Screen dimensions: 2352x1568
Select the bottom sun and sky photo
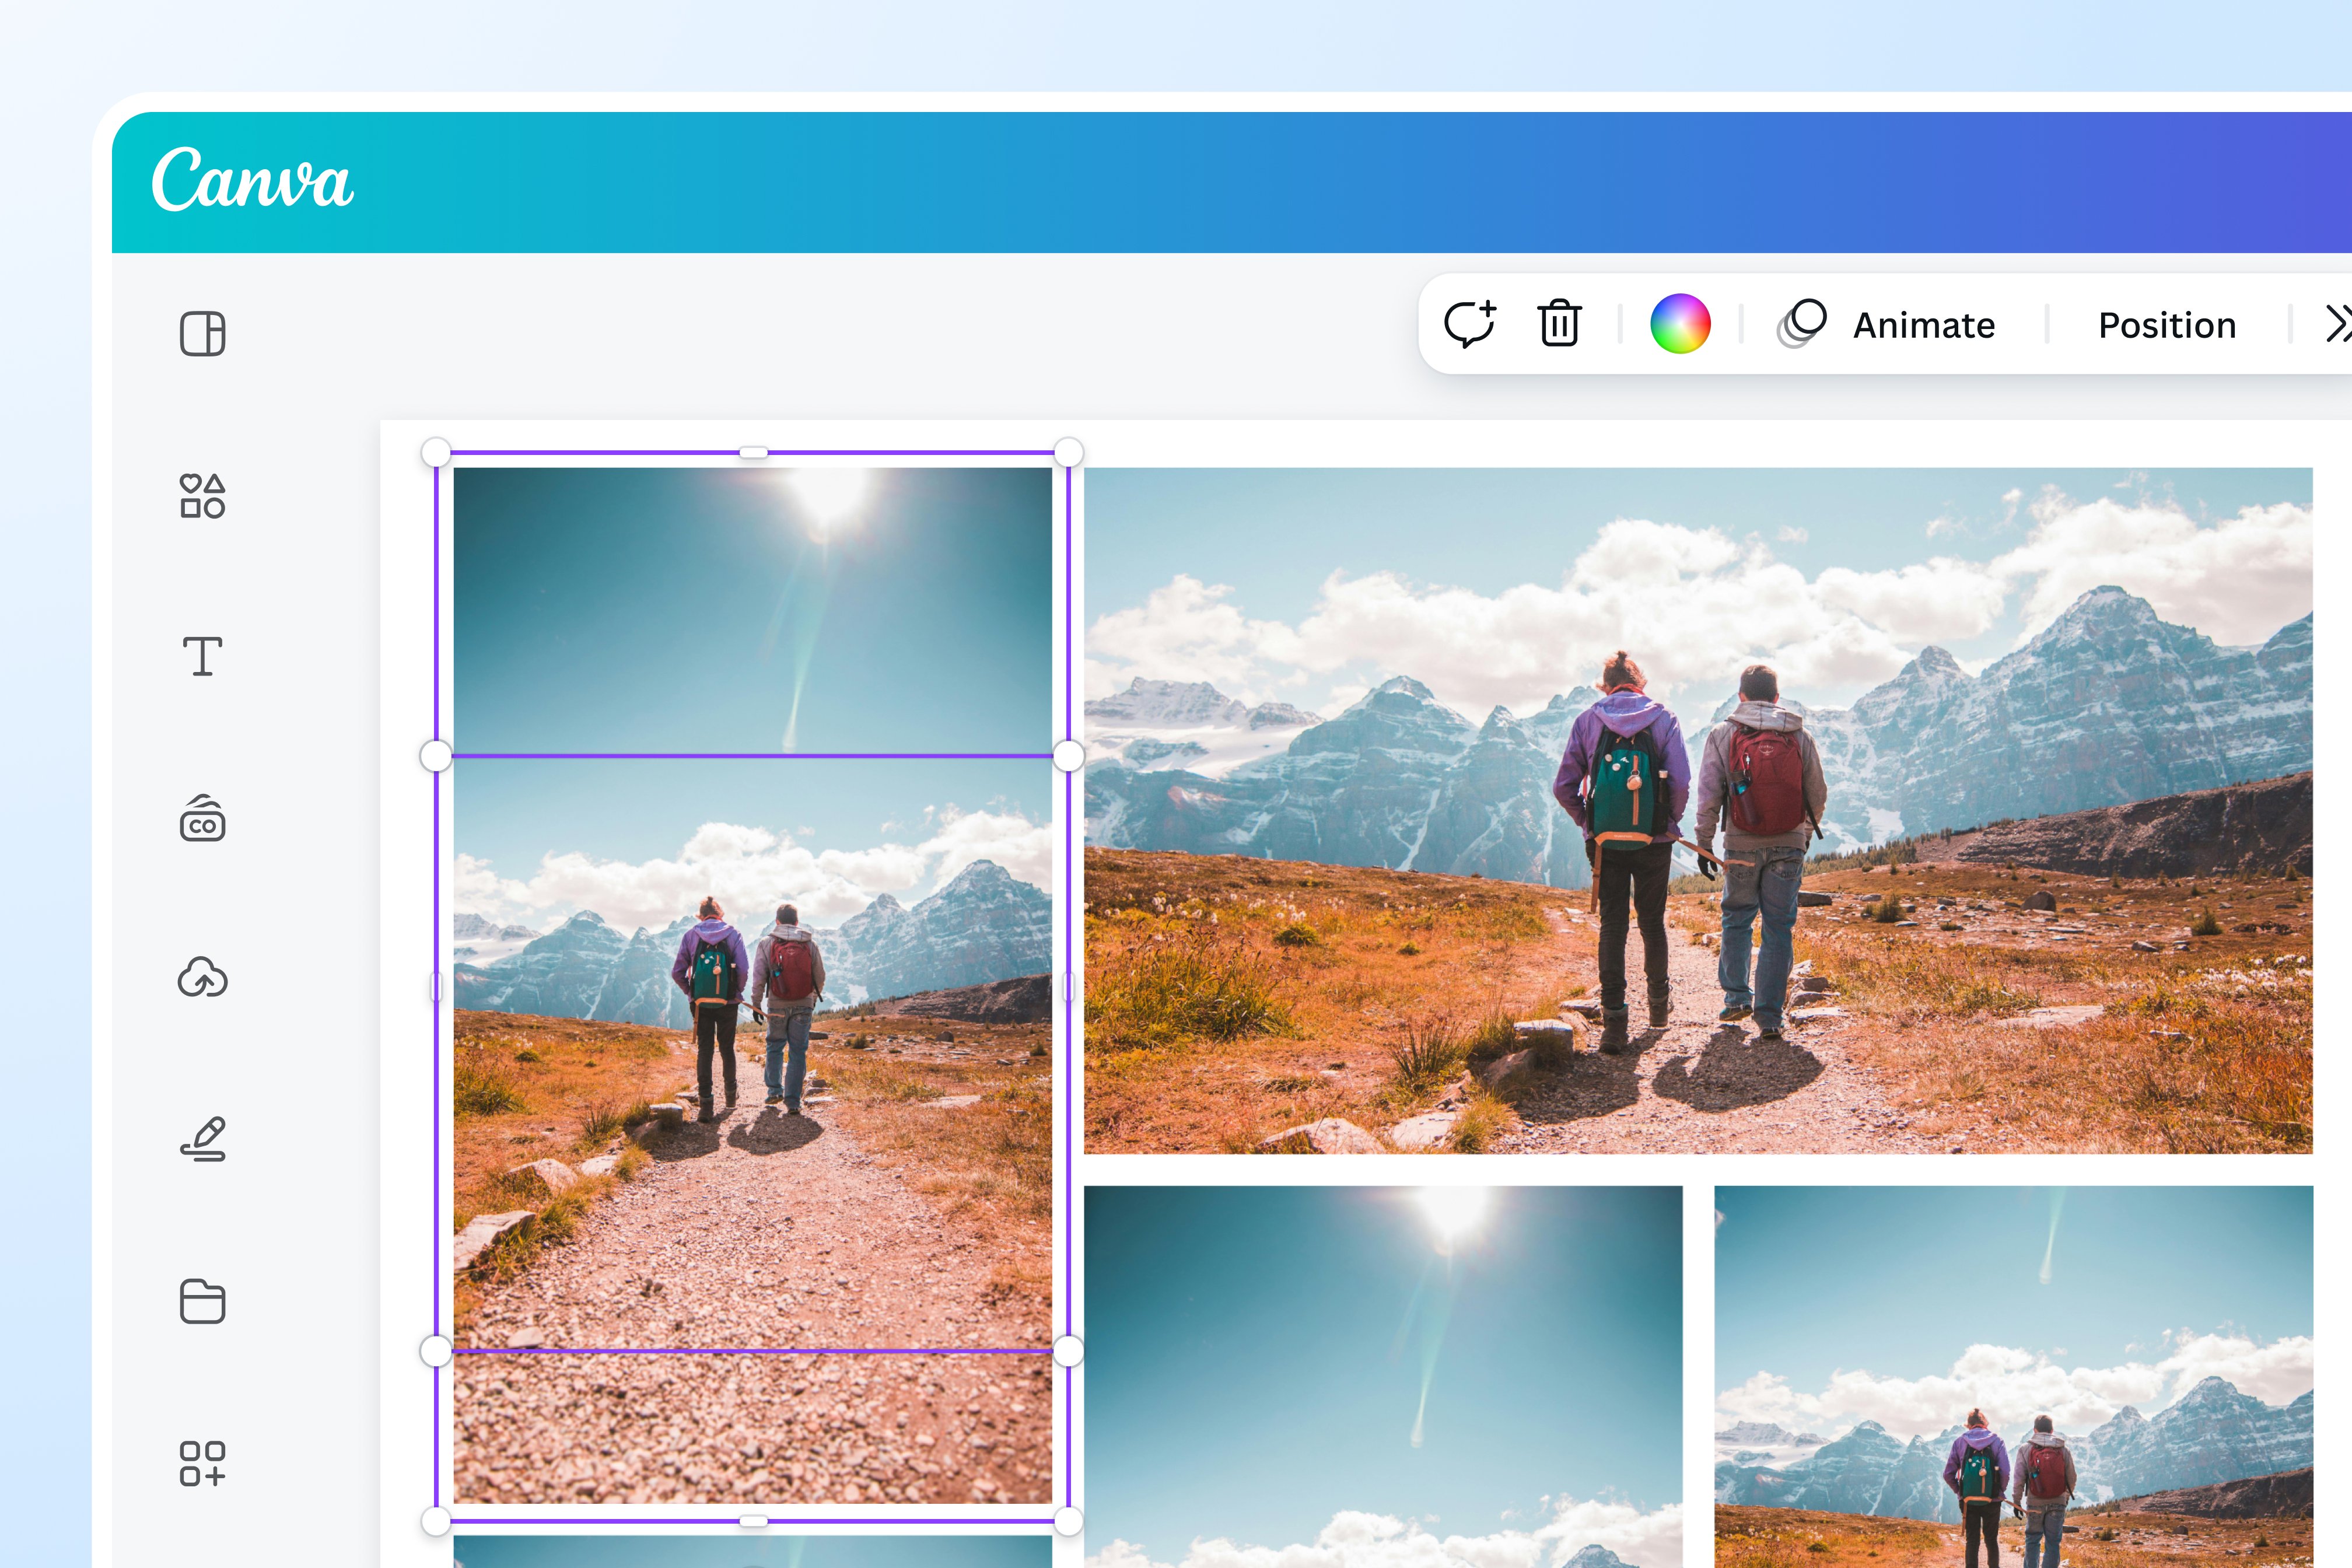1383,1375
